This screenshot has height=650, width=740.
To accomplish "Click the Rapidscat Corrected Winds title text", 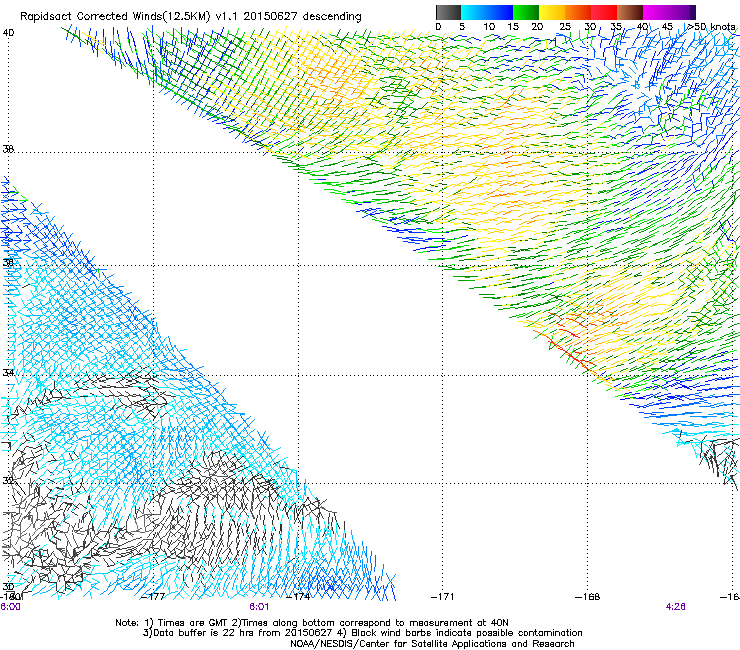I will point(191,17).
